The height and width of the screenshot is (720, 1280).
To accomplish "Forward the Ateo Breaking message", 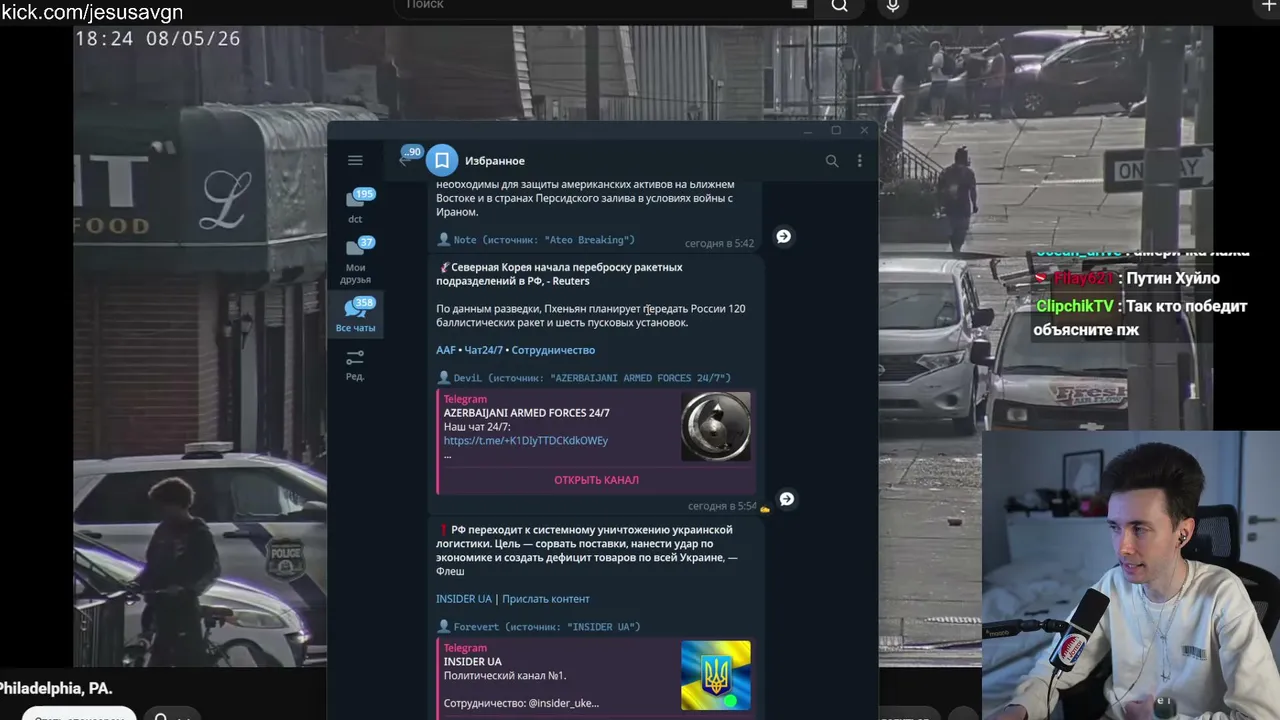I will point(784,237).
